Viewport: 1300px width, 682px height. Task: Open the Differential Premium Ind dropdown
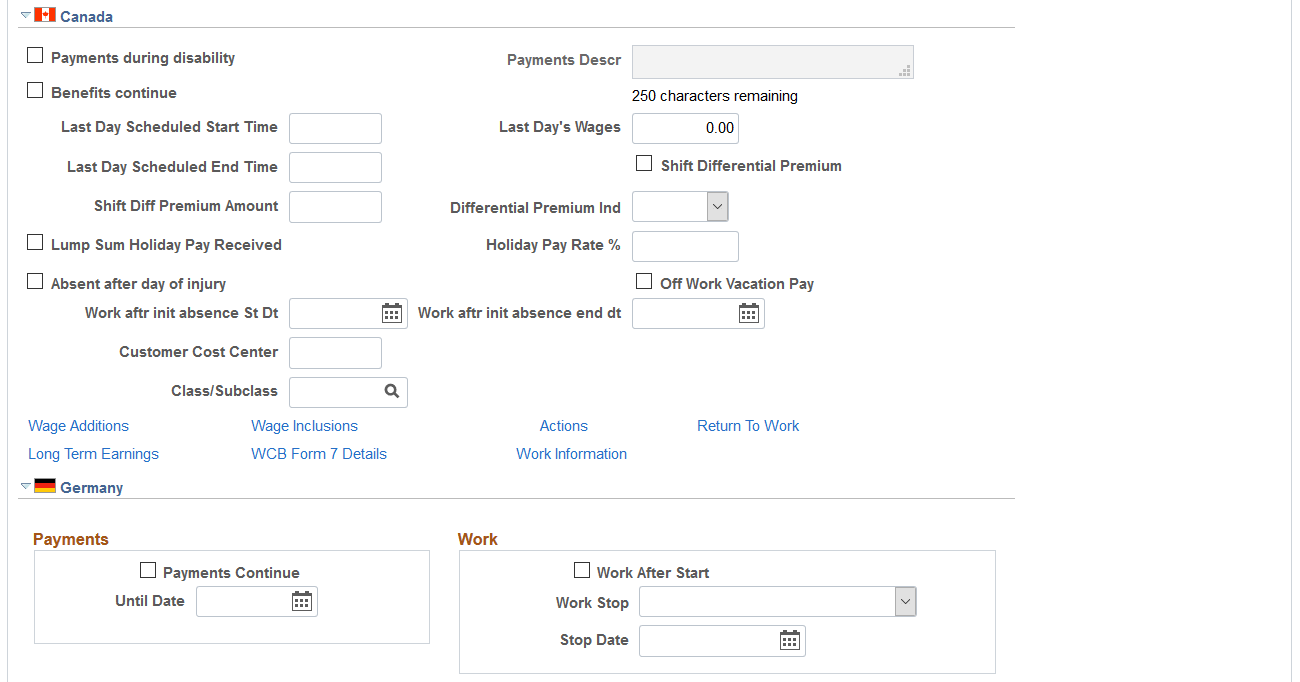pos(680,207)
